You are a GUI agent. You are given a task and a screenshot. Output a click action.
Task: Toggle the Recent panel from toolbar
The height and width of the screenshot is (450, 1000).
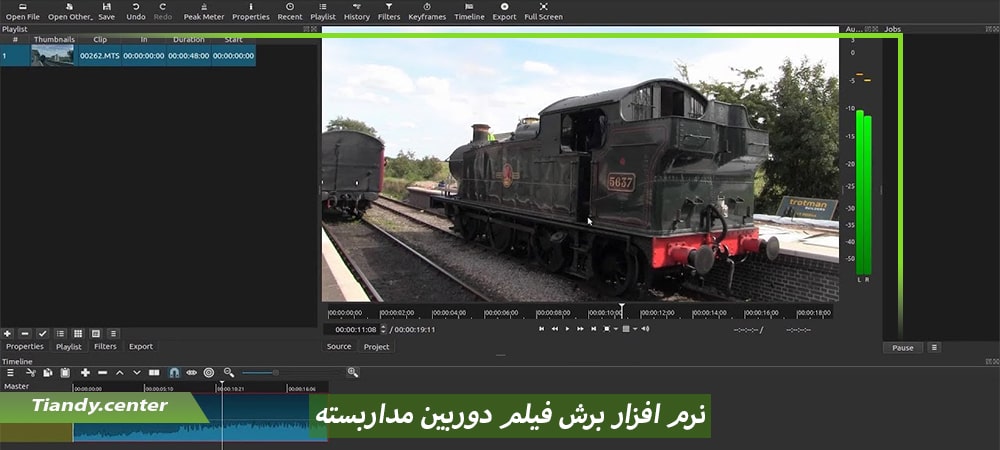(290, 11)
